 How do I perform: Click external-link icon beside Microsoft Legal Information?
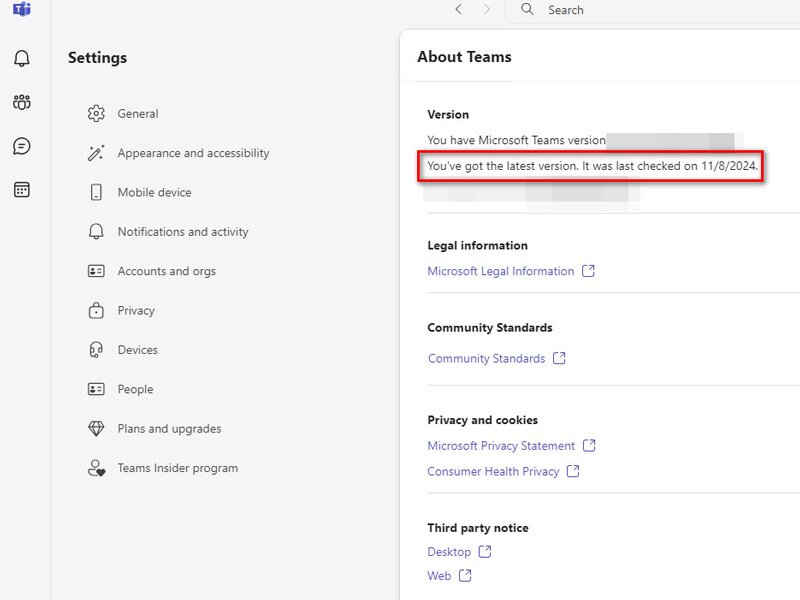(588, 270)
